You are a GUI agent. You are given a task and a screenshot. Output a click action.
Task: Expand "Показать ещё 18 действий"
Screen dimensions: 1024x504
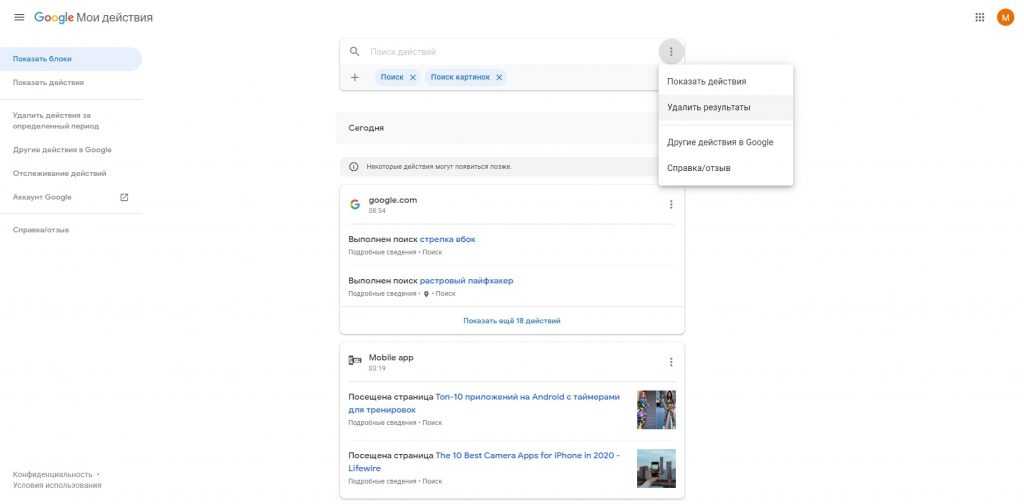[x=512, y=321]
